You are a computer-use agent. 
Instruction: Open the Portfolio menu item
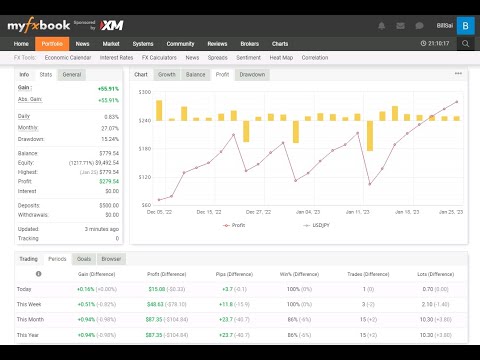click(x=52, y=44)
